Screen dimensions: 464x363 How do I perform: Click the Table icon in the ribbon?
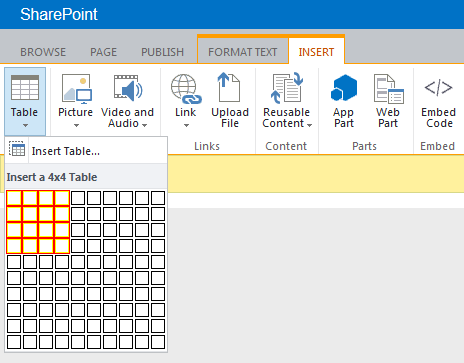pos(25,87)
